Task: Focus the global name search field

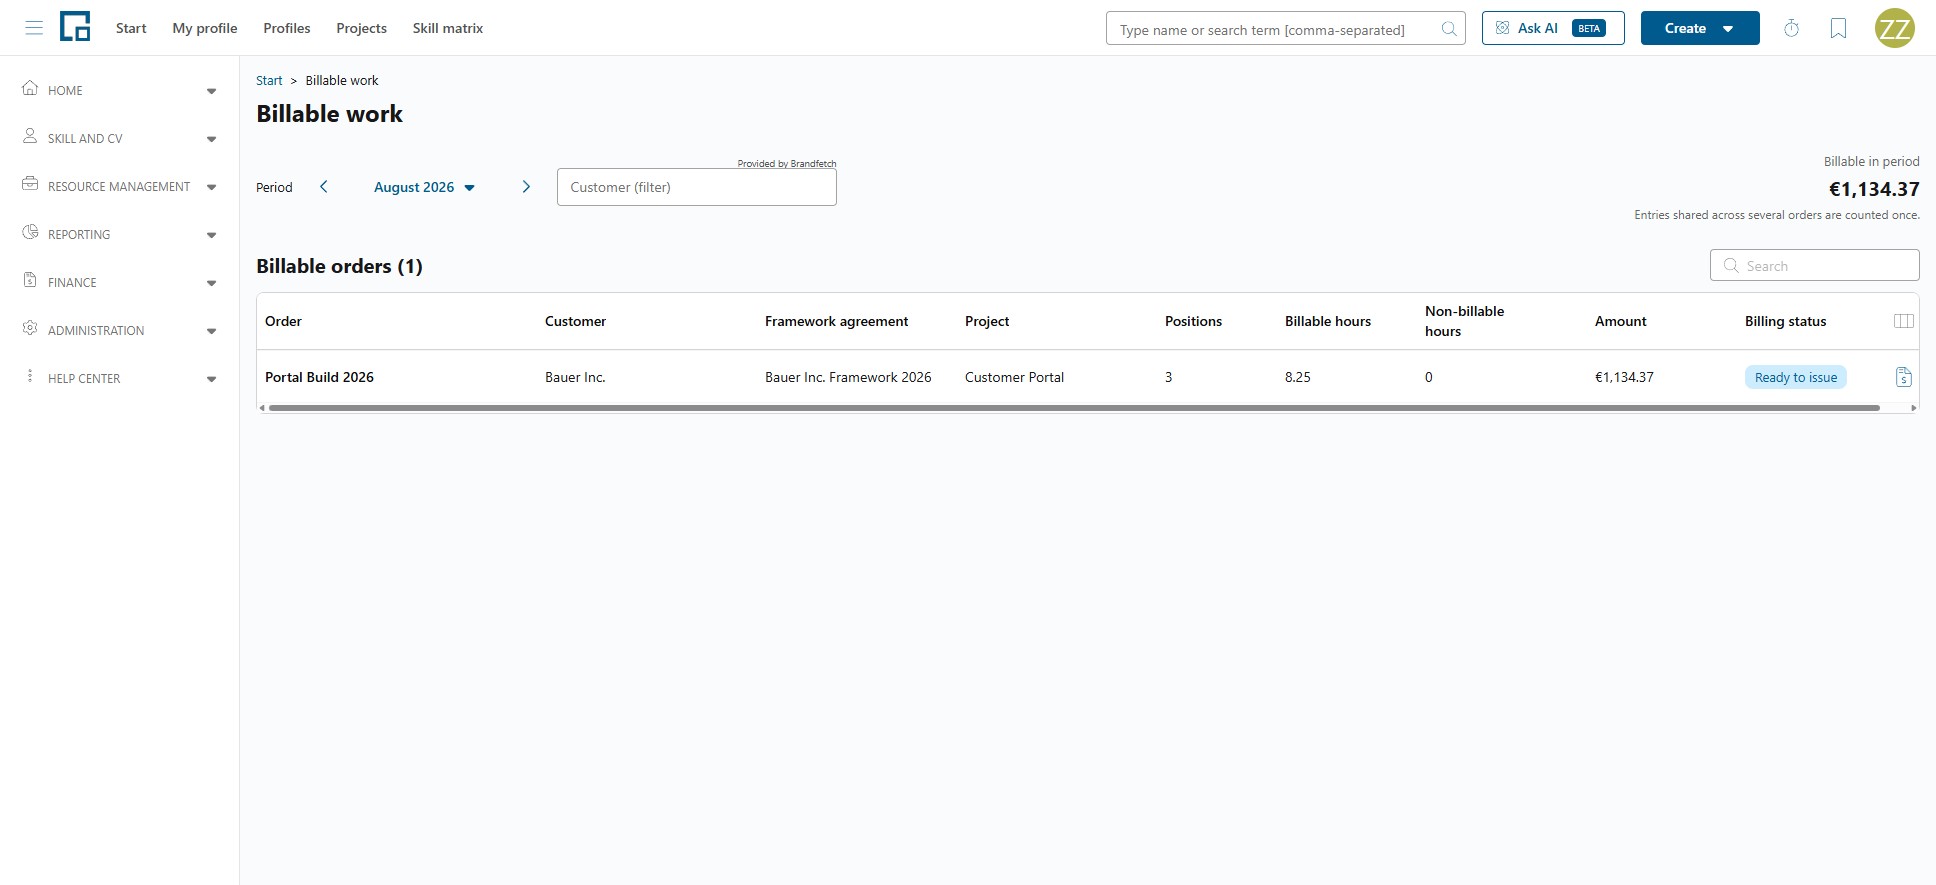Action: (1286, 29)
